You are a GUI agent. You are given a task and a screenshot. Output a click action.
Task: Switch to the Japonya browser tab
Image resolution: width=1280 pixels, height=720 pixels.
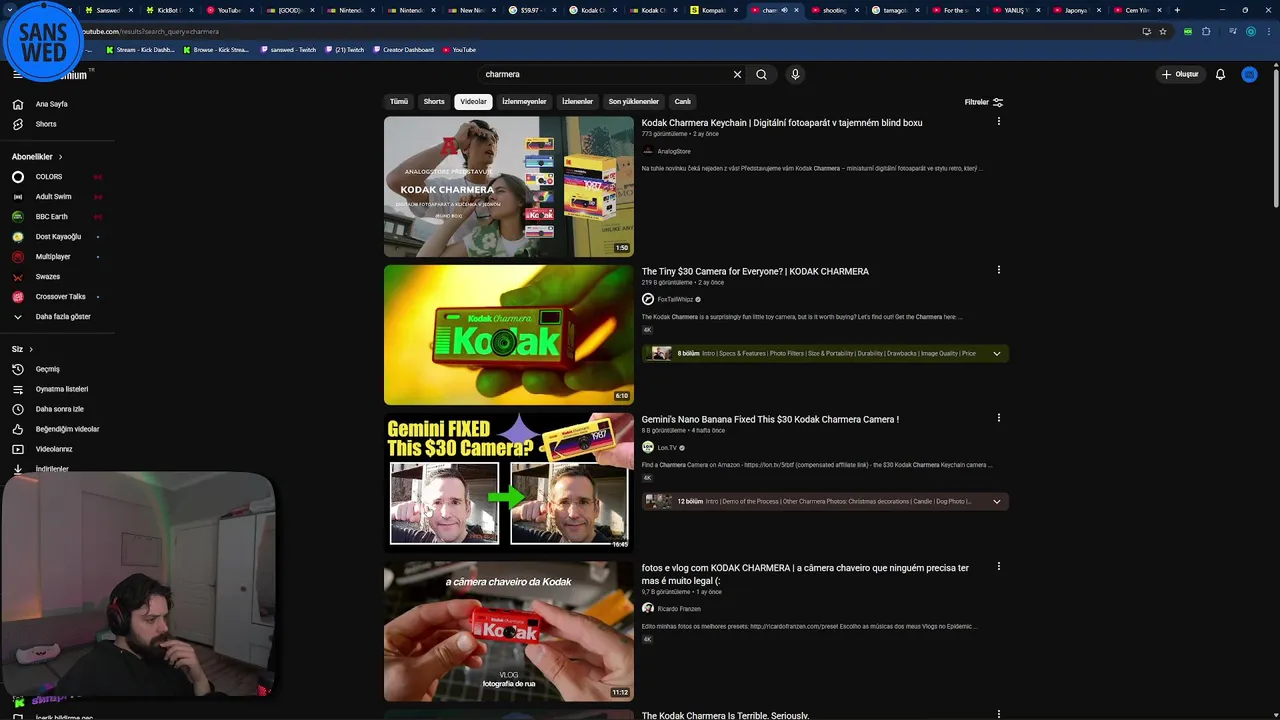tap(1075, 10)
